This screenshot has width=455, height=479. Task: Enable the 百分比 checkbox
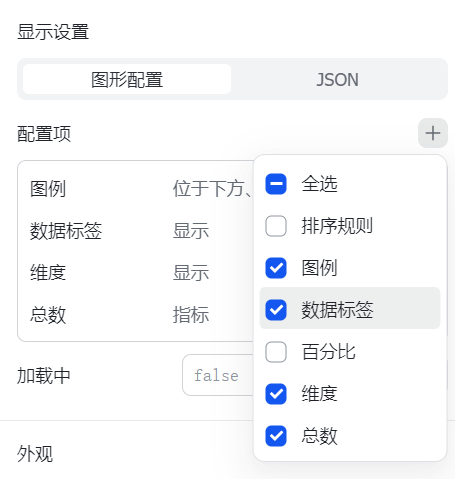tap(276, 352)
